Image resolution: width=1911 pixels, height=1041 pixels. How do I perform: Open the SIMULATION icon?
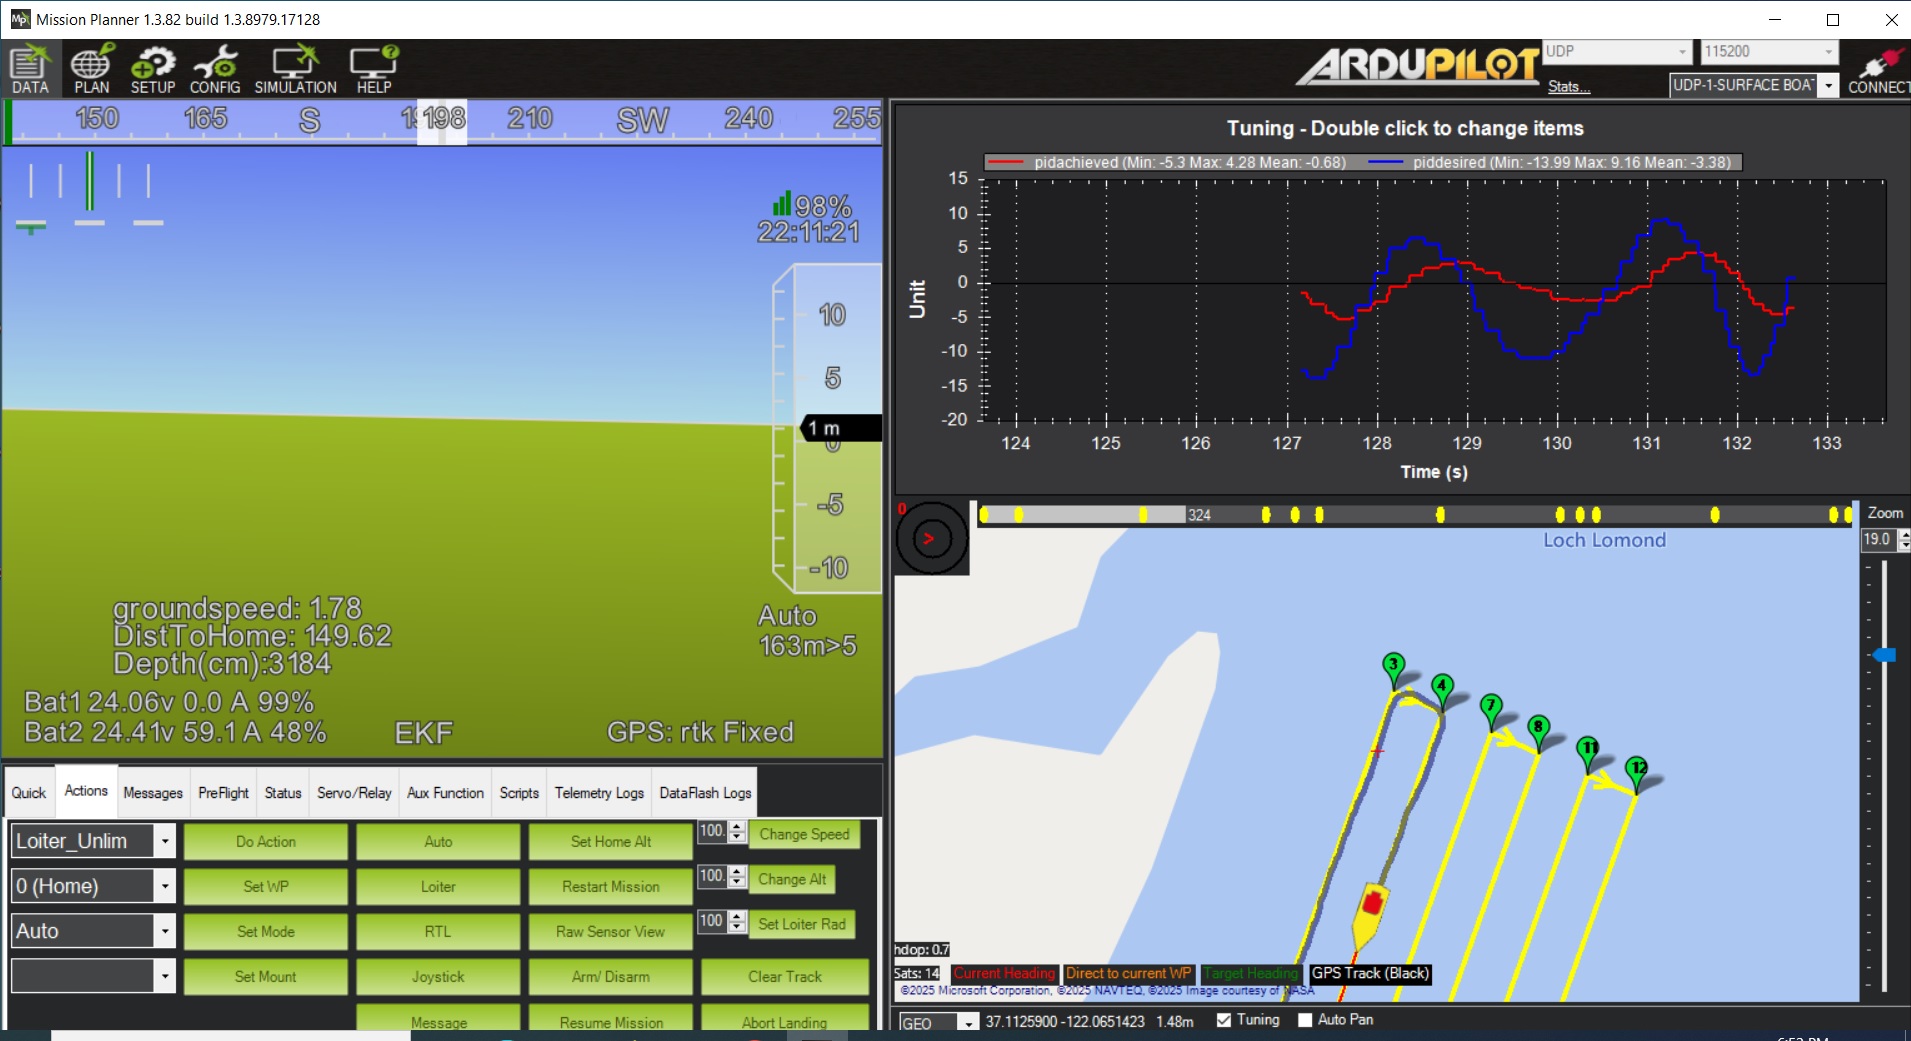295,69
